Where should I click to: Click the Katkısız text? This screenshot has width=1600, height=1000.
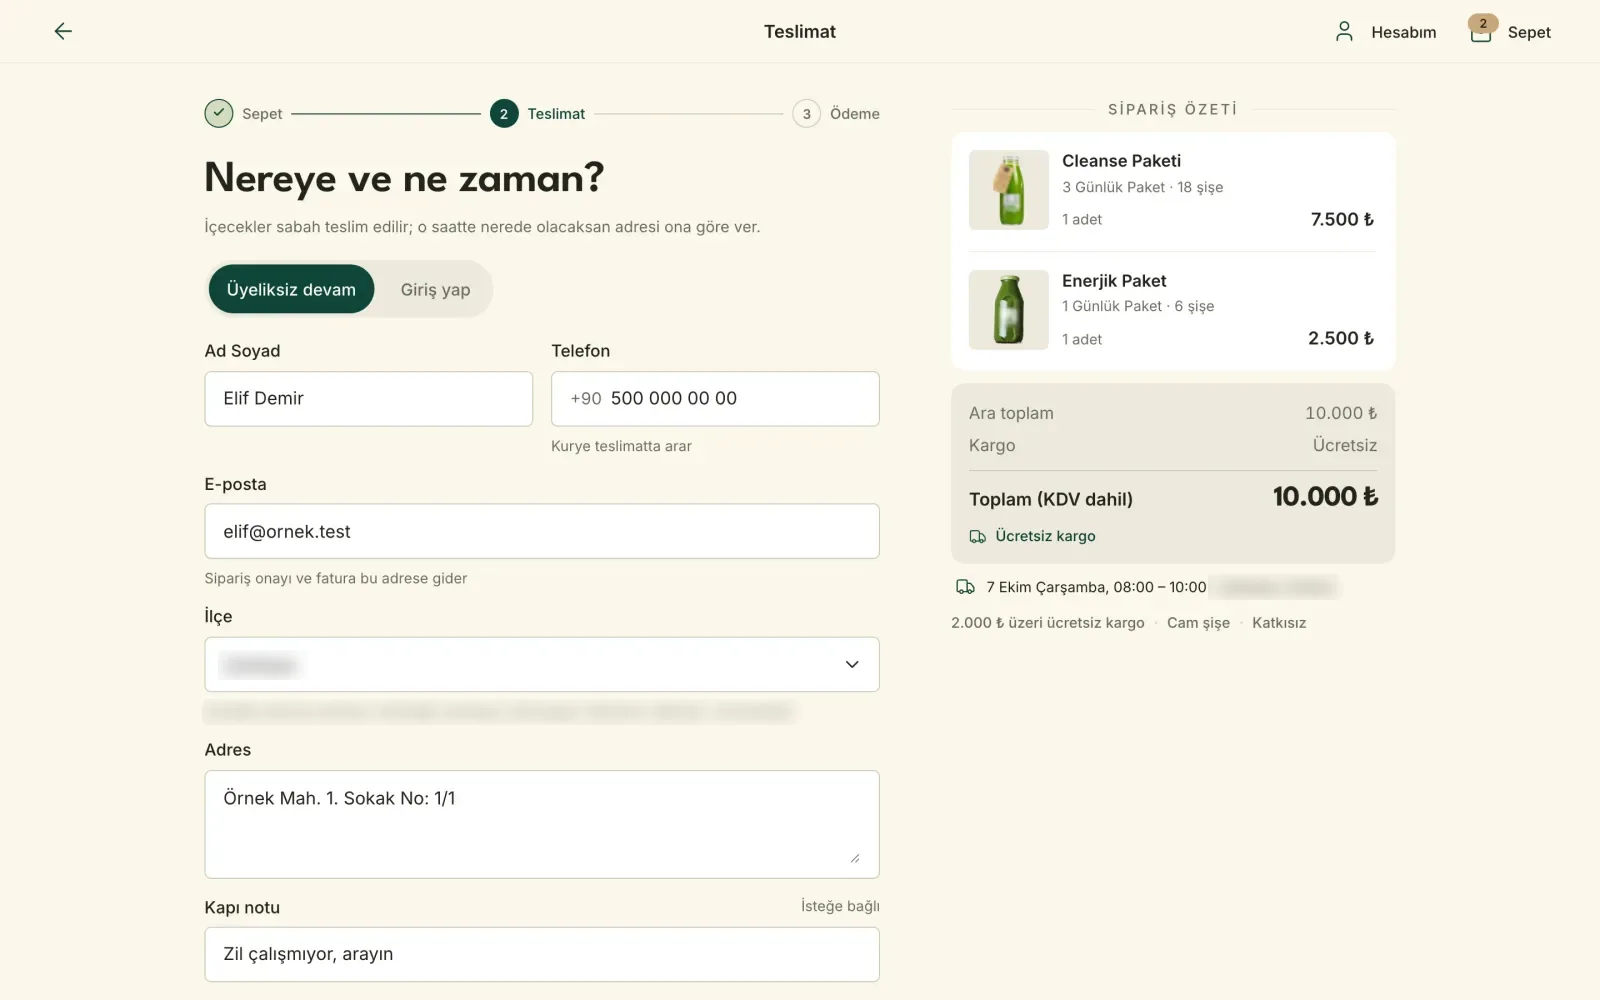pyautogui.click(x=1279, y=623)
